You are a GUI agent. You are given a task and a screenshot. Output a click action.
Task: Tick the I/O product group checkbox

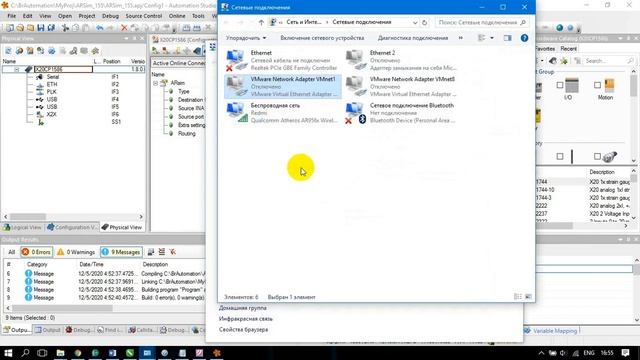560,85
